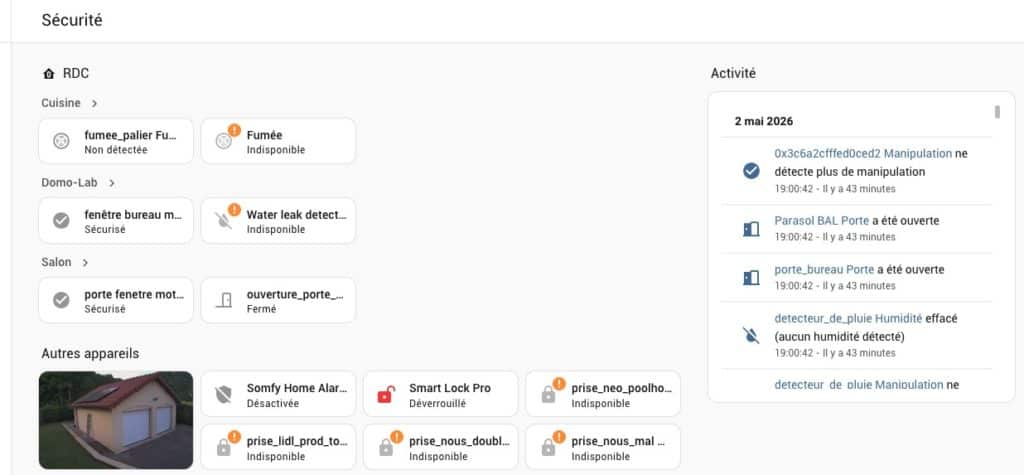Click the Somfy Home Alarm shield icon
This screenshot has width=1024, height=475.
coord(223,395)
